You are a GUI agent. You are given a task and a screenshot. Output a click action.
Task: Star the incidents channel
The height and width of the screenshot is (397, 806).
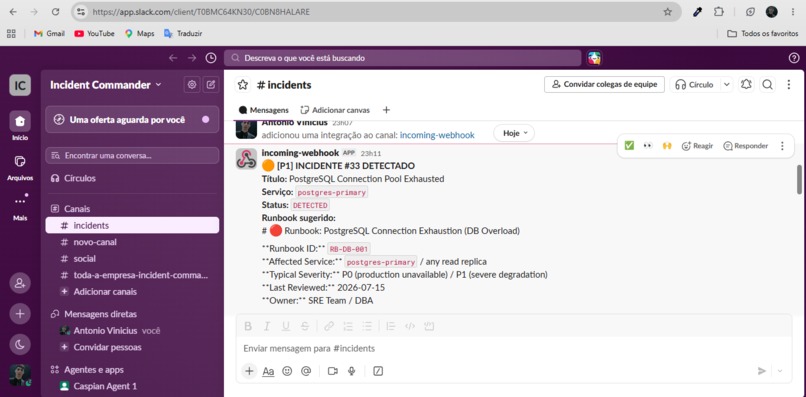[x=243, y=85]
